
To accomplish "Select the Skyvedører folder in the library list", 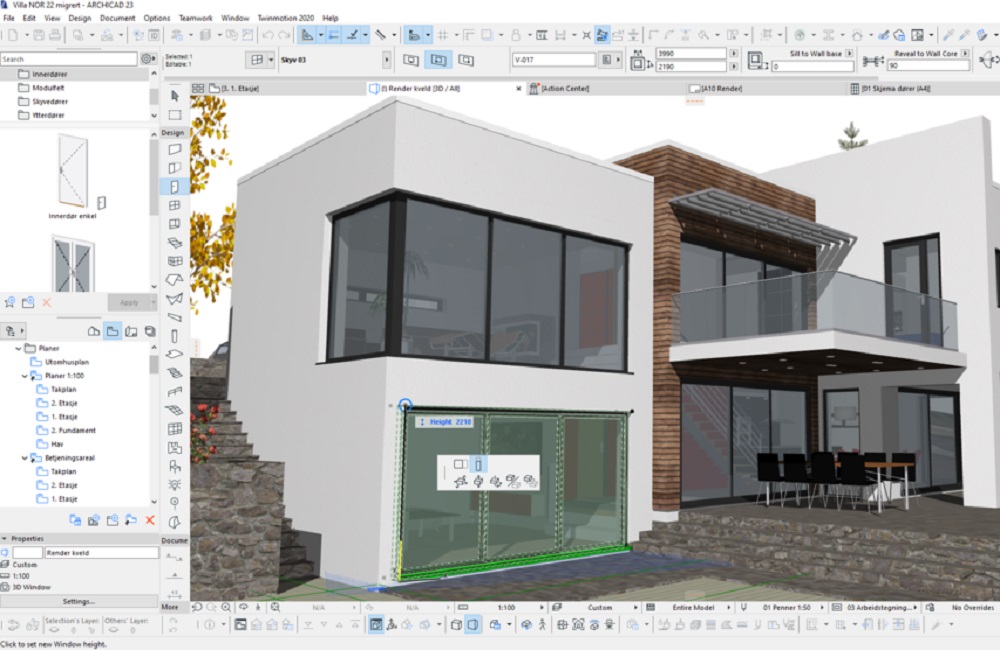I will 50,101.
